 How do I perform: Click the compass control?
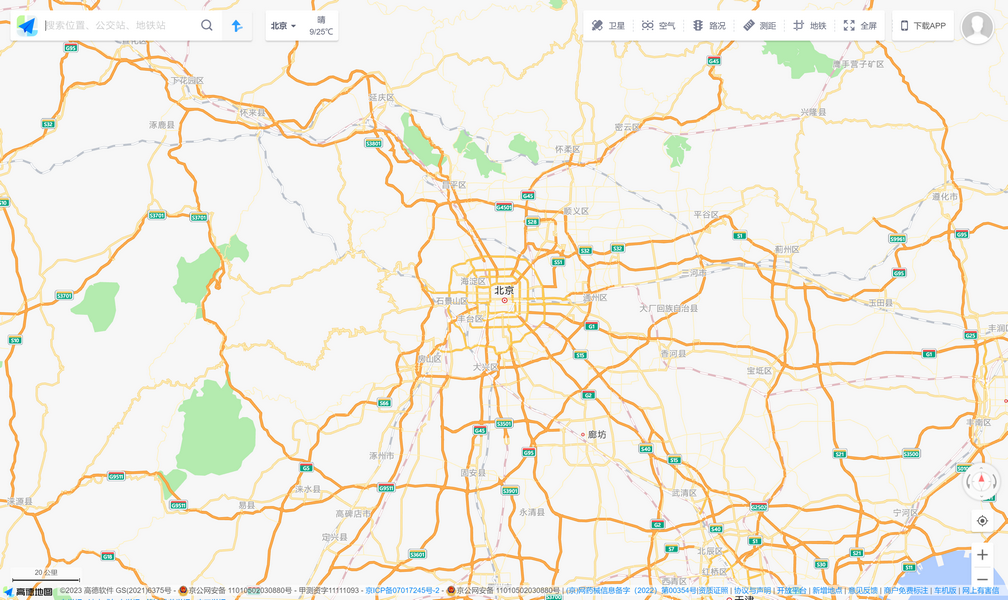click(981, 483)
